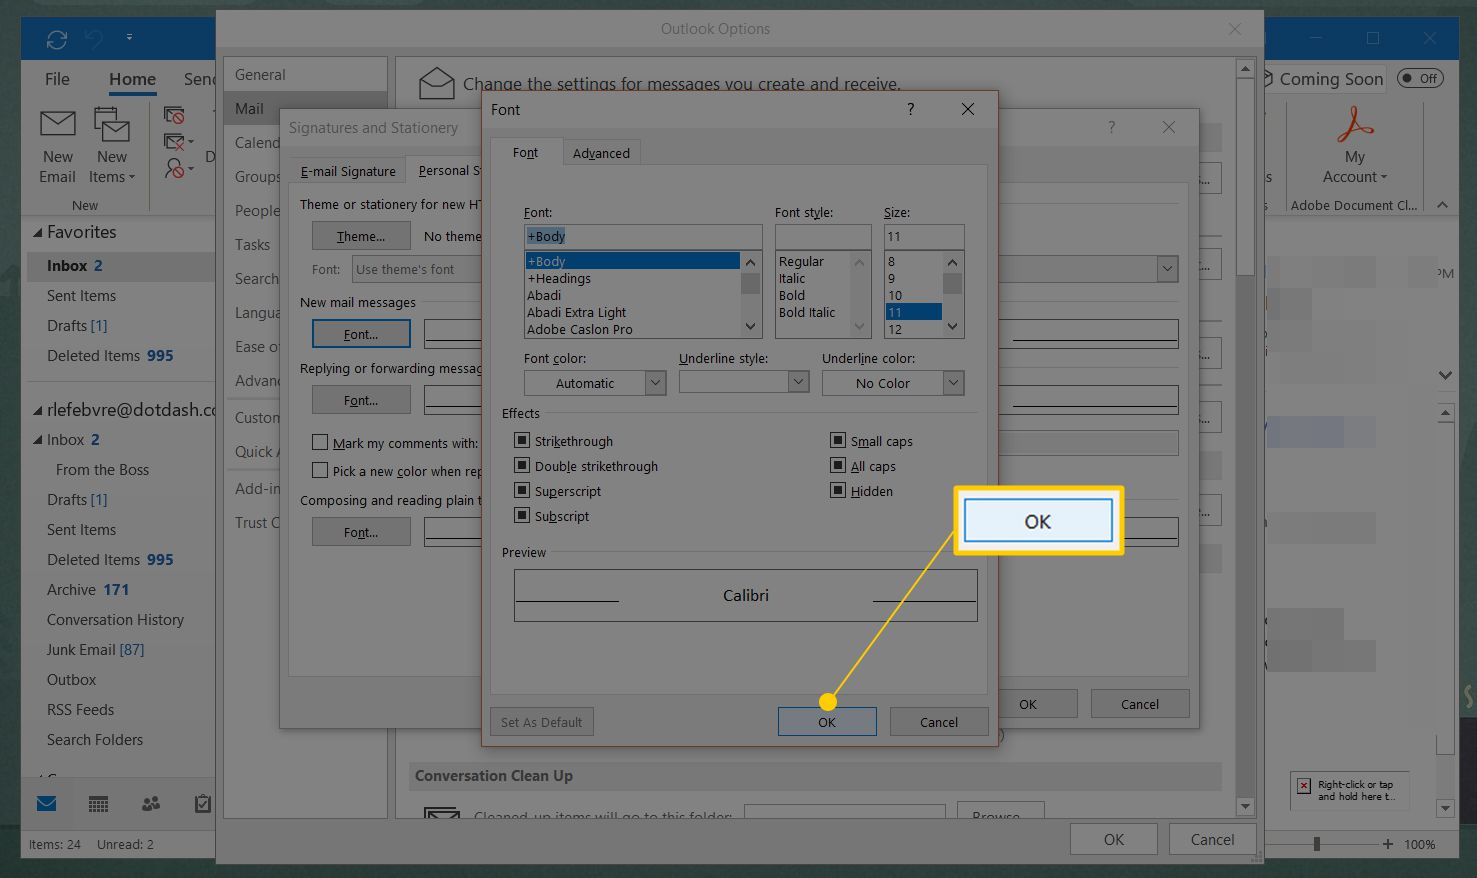Select Mail in Outlook Options sidebar

point(305,109)
